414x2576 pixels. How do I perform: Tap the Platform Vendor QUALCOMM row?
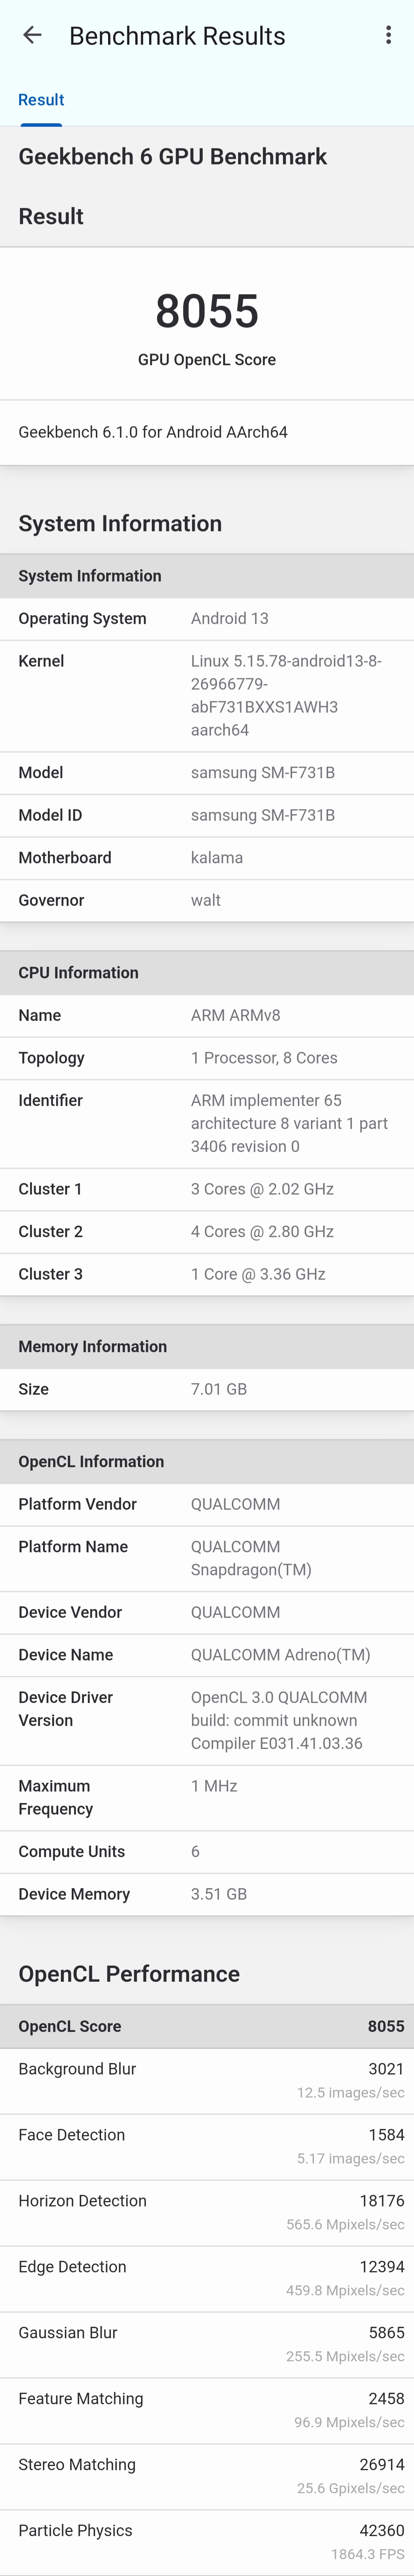click(207, 1504)
